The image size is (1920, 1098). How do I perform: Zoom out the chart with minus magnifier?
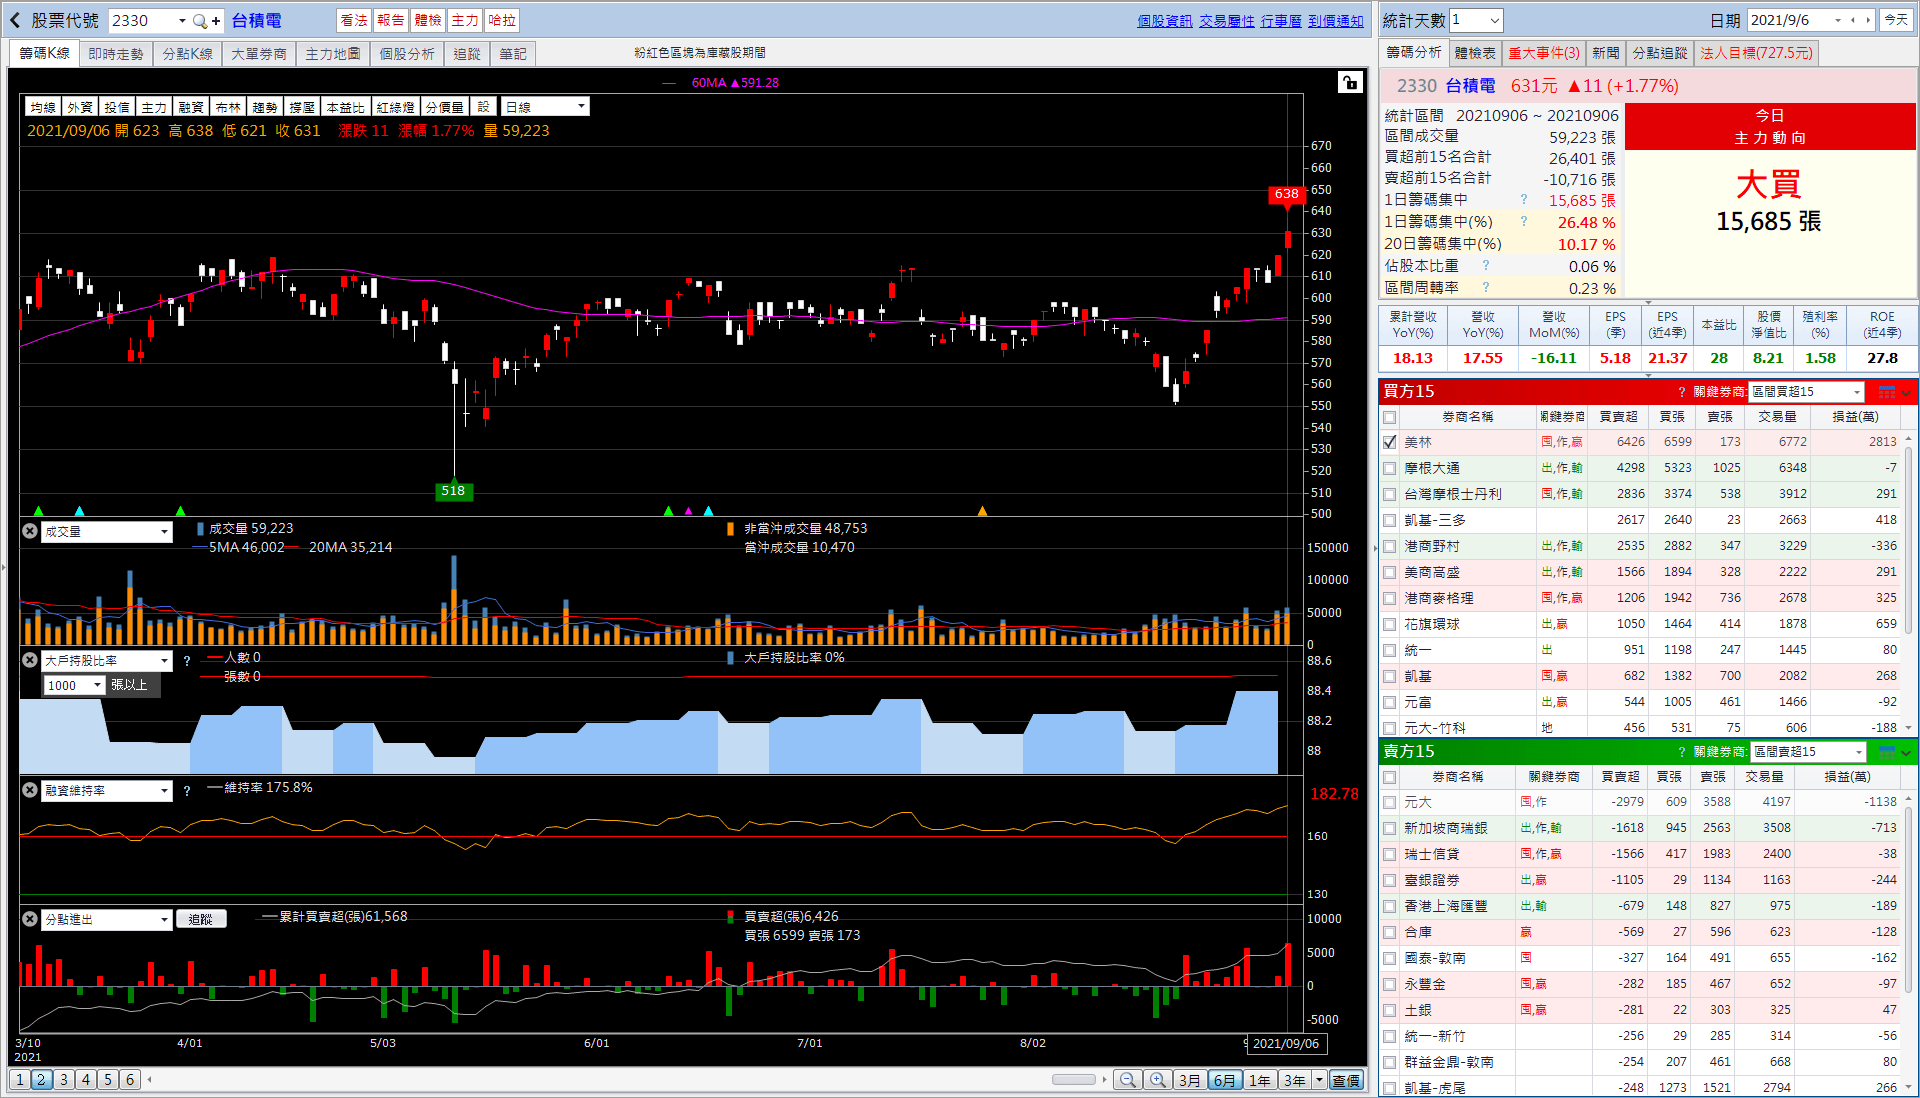pyautogui.click(x=1128, y=1080)
